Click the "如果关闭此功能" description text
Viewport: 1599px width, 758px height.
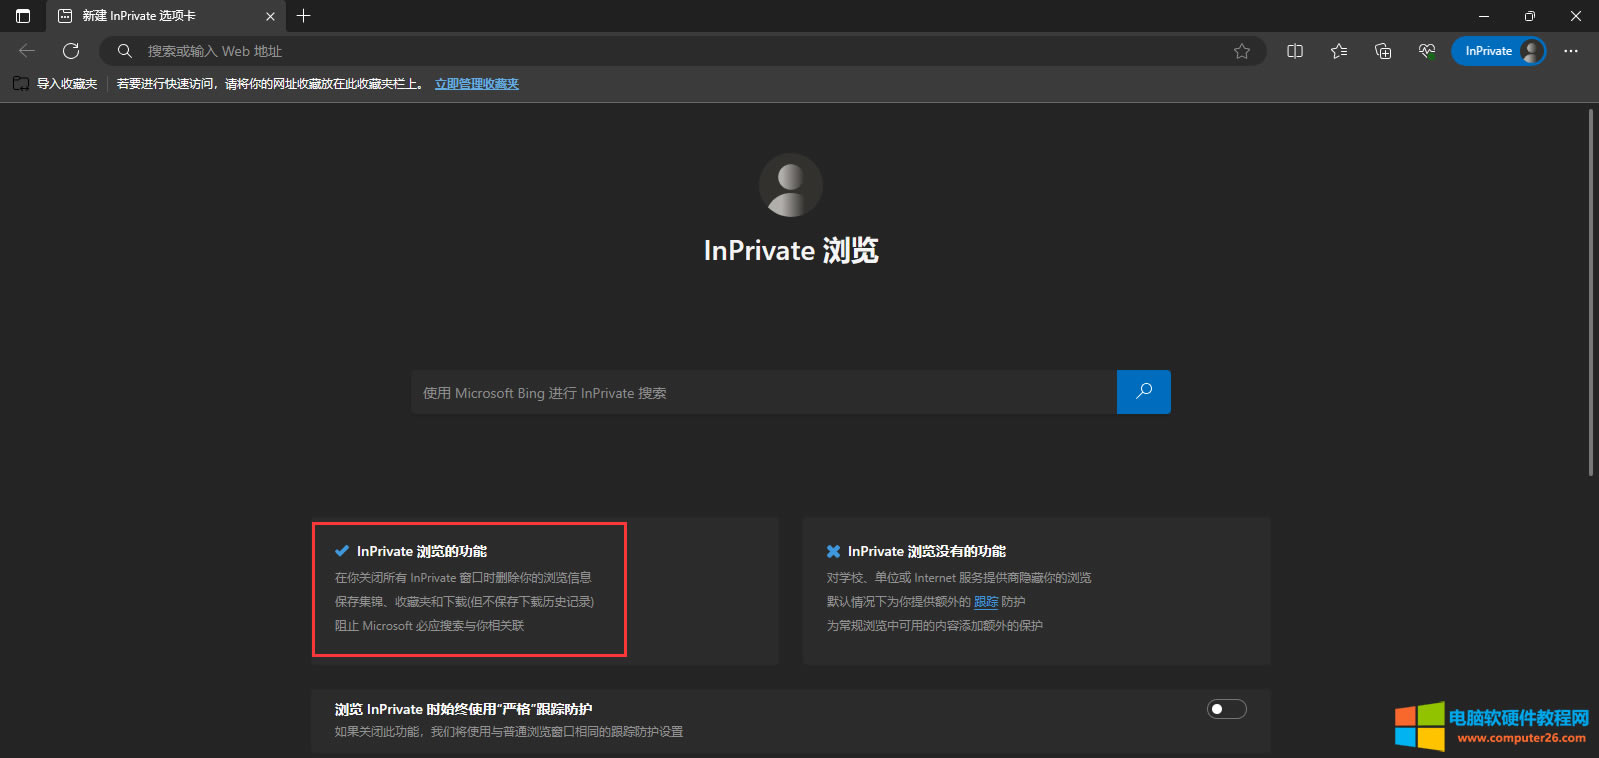click(x=509, y=732)
